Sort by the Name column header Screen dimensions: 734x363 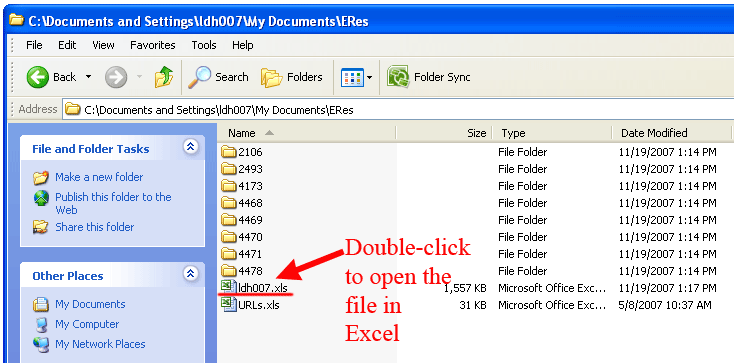click(306, 133)
